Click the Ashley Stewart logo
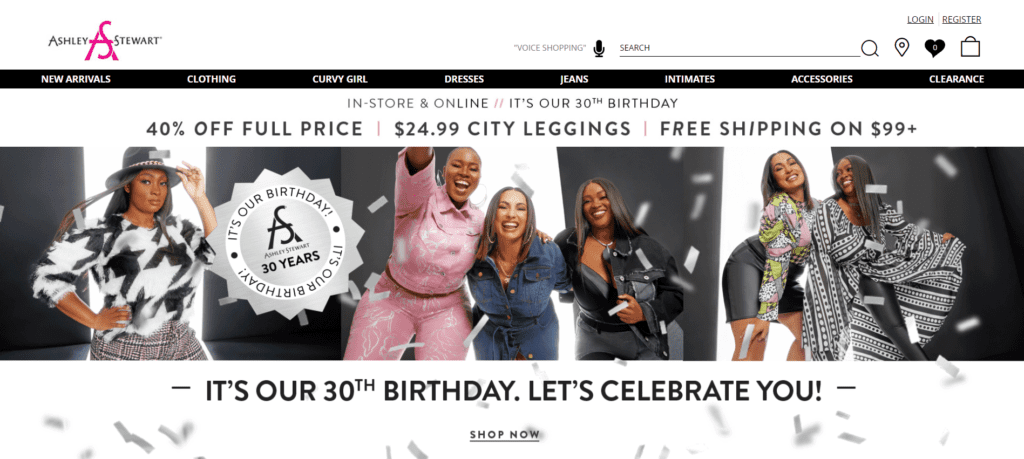 click(x=105, y=41)
